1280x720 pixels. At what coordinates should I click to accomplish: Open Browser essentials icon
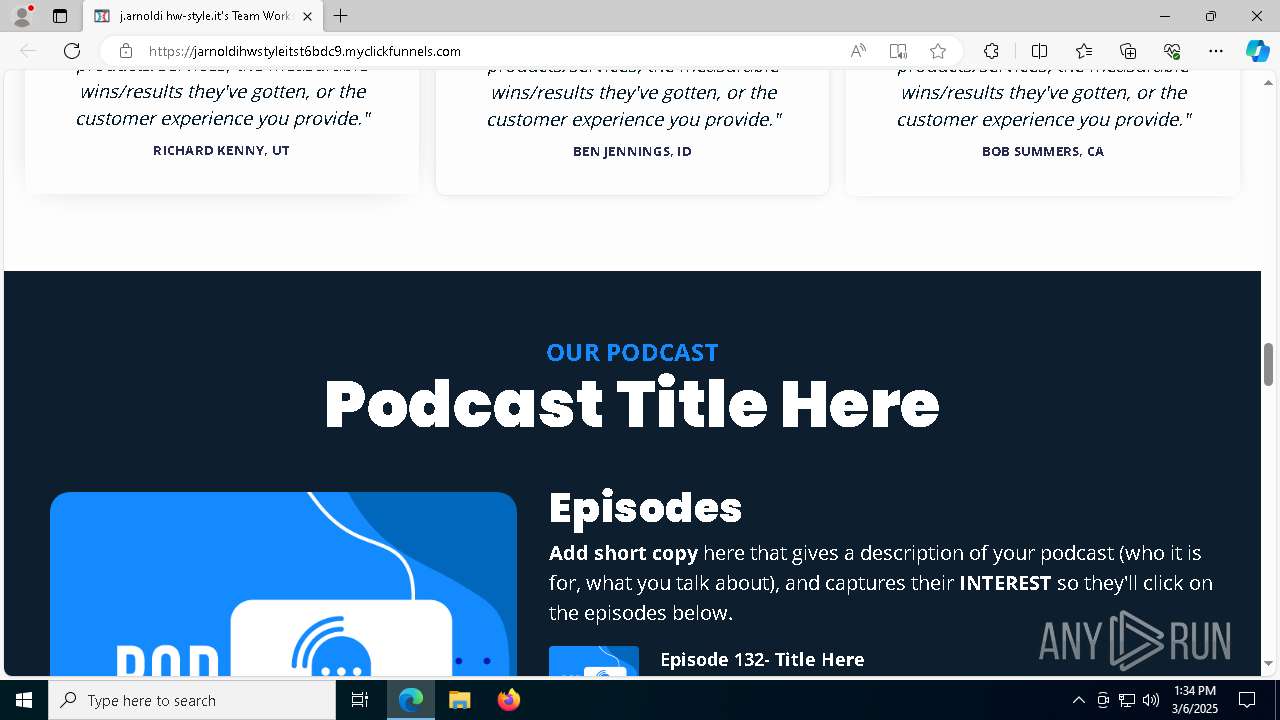coord(1172,51)
